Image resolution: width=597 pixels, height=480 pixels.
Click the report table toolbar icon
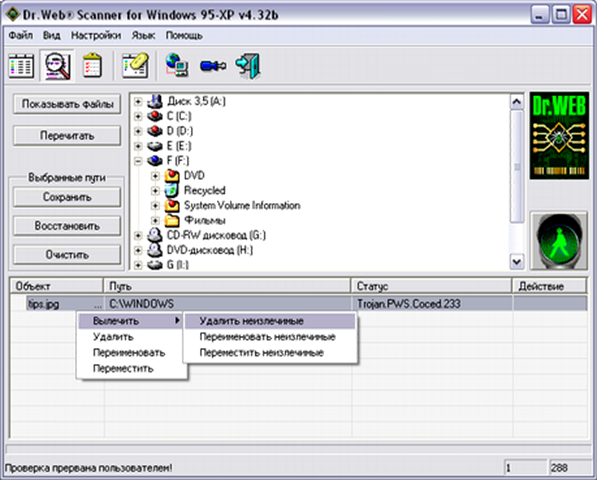[21, 66]
